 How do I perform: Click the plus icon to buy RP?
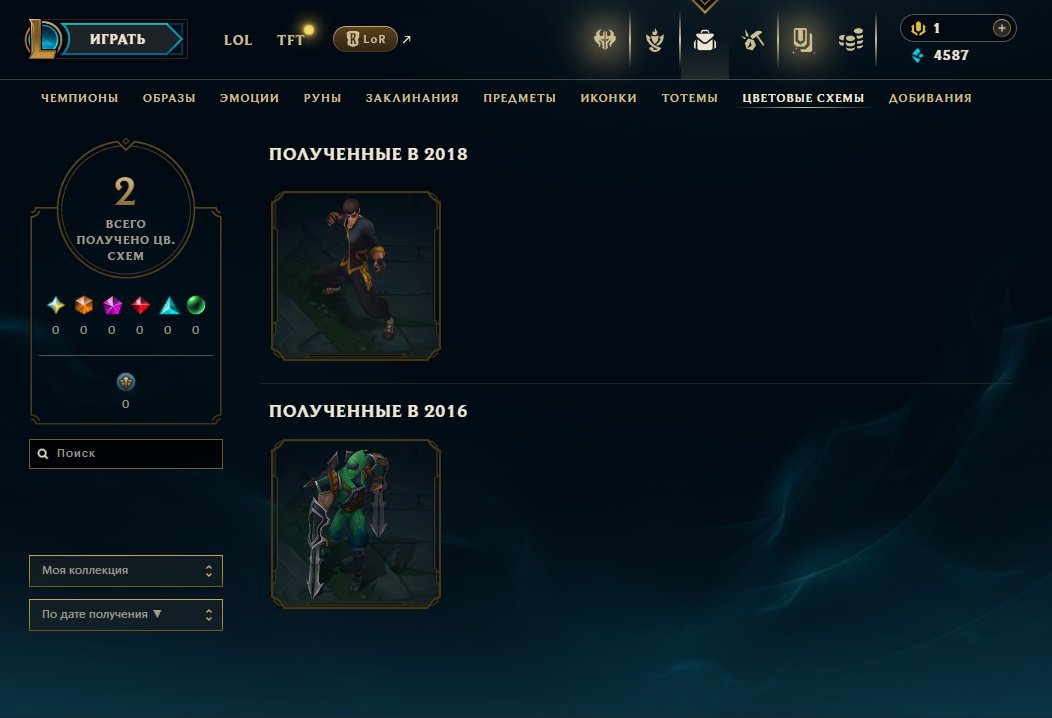tap(1002, 28)
